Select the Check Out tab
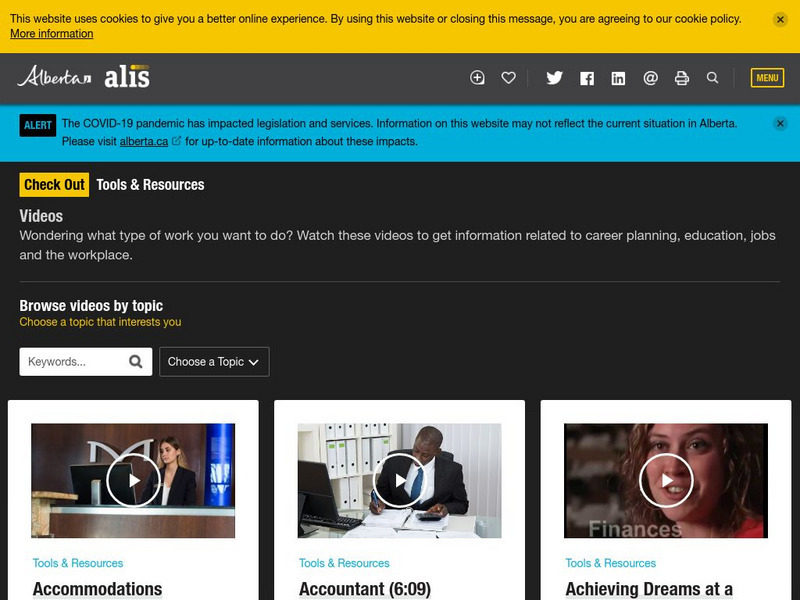The width and height of the screenshot is (800, 600). pos(55,184)
